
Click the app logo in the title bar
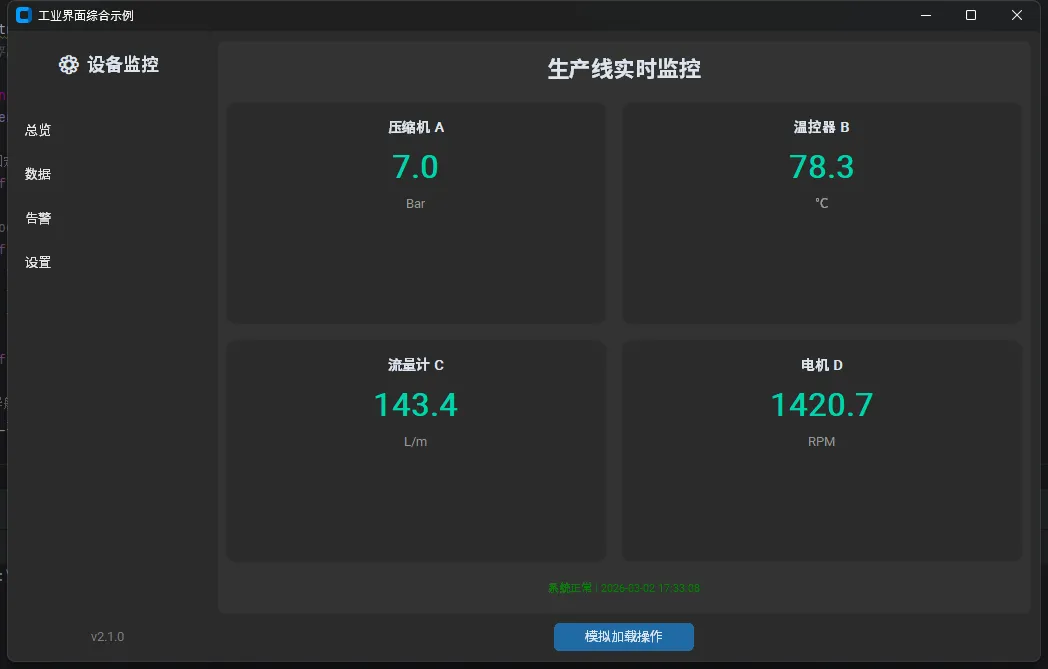pyautogui.click(x=24, y=15)
